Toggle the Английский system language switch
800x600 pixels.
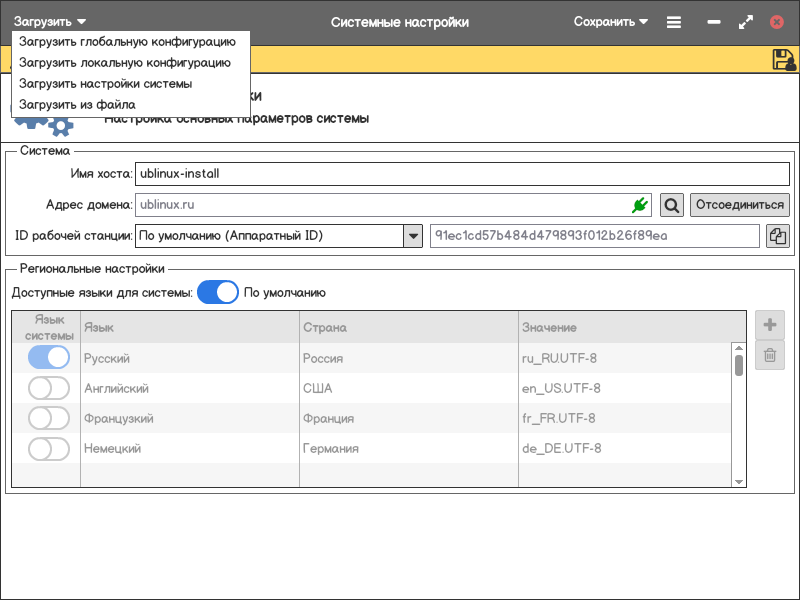(49, 388)
